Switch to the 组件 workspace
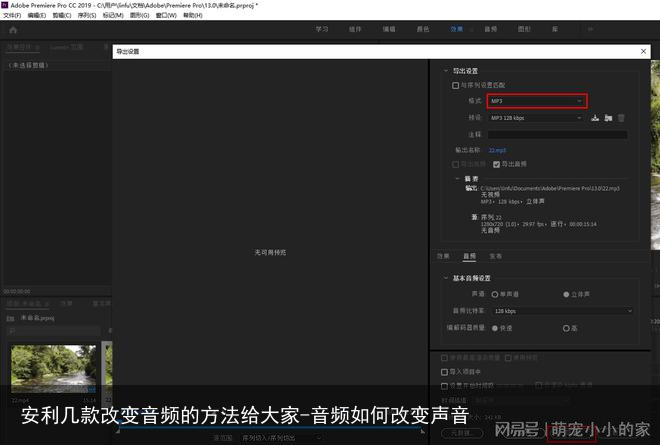Viewport: 660px width, 445px height. coord(355,29)
